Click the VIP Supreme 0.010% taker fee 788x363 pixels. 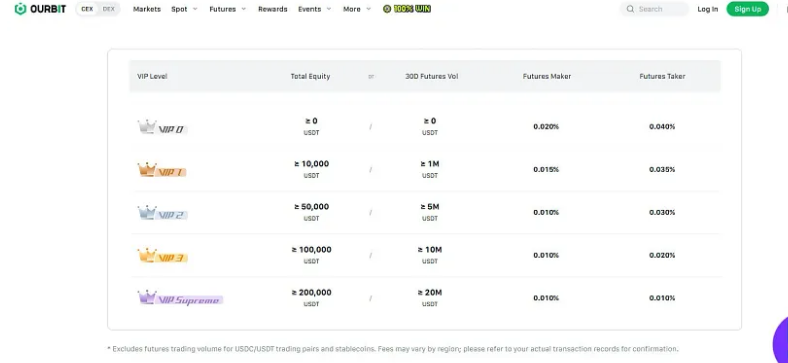point(662,298)
